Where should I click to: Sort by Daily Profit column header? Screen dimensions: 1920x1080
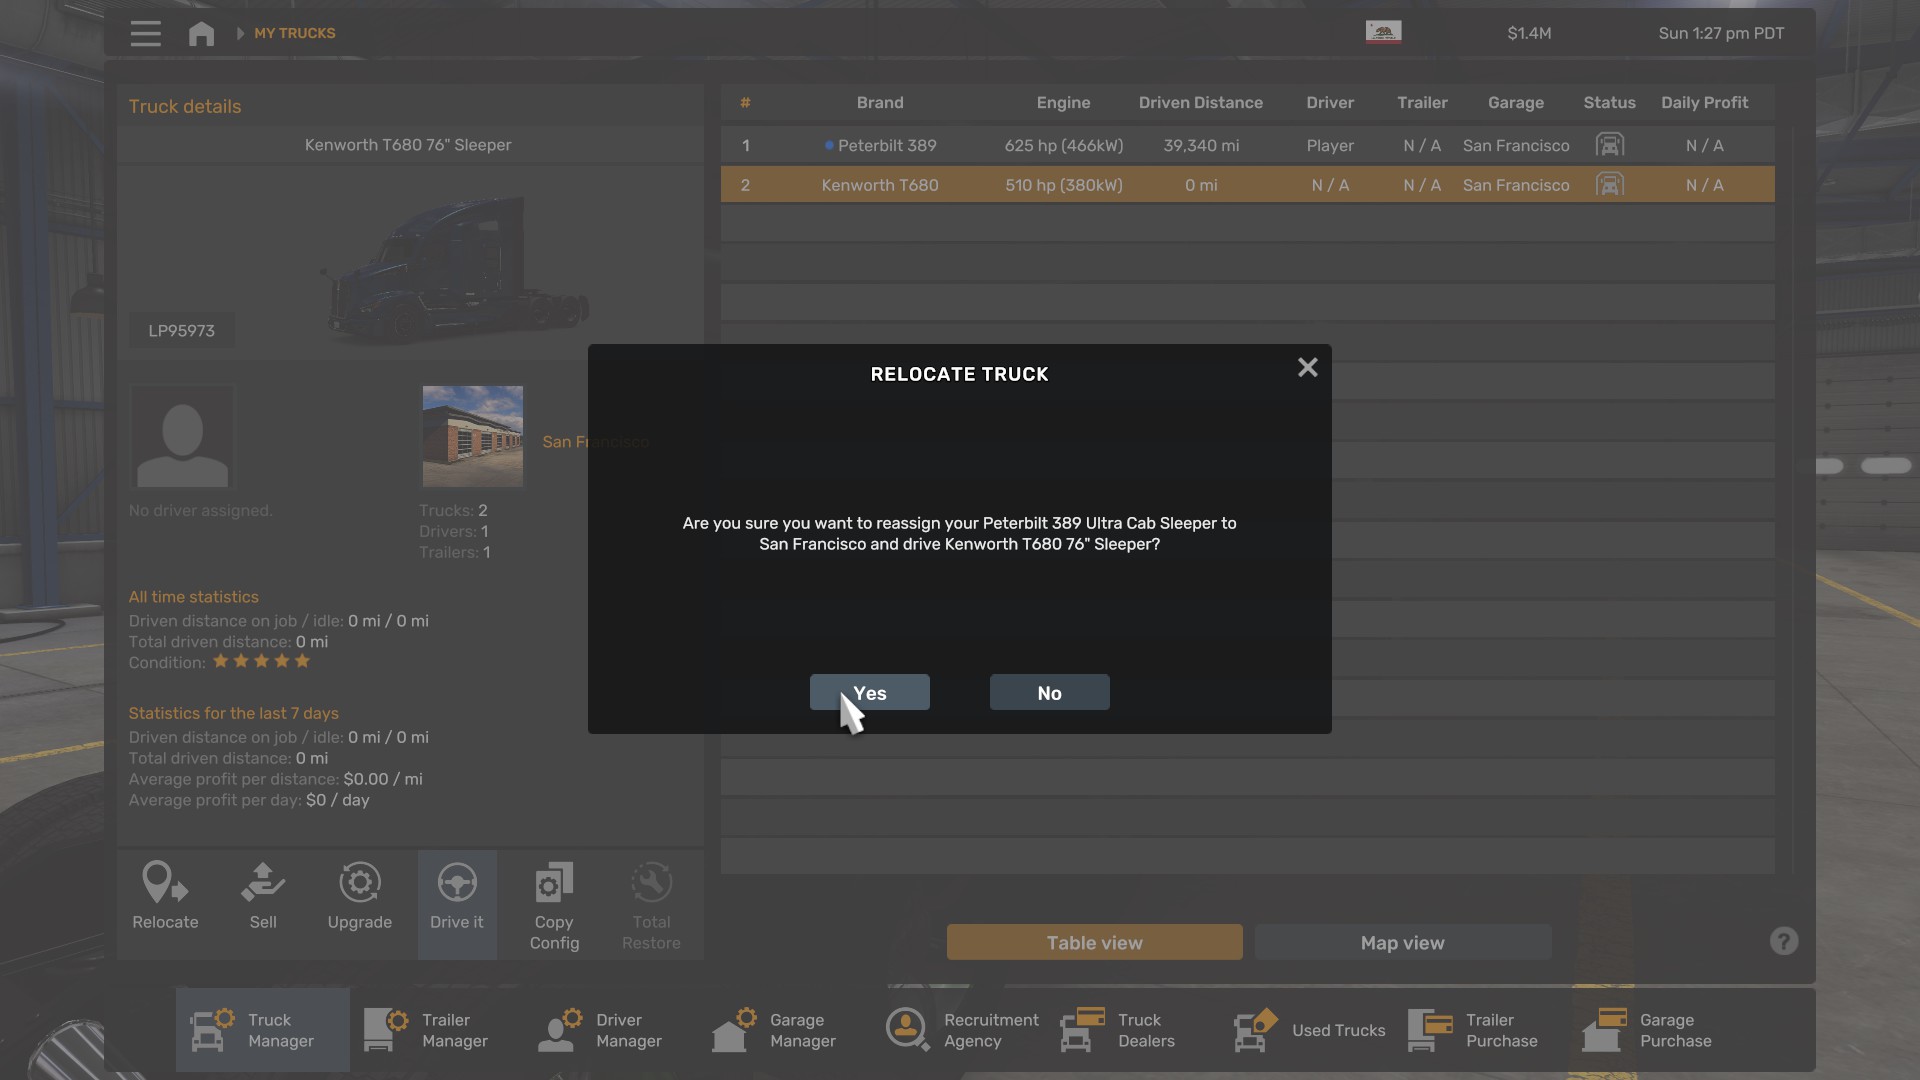tap(1705, 102)
